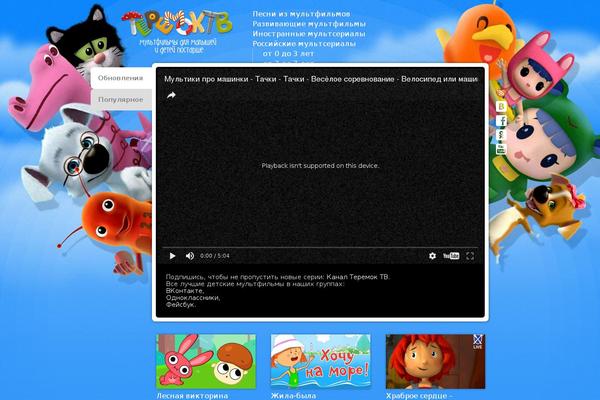The height and width of the screenshot is (400, 600).
Task: Click the 0:00 / 5:04 time display
Action: (x=215, y=256)
